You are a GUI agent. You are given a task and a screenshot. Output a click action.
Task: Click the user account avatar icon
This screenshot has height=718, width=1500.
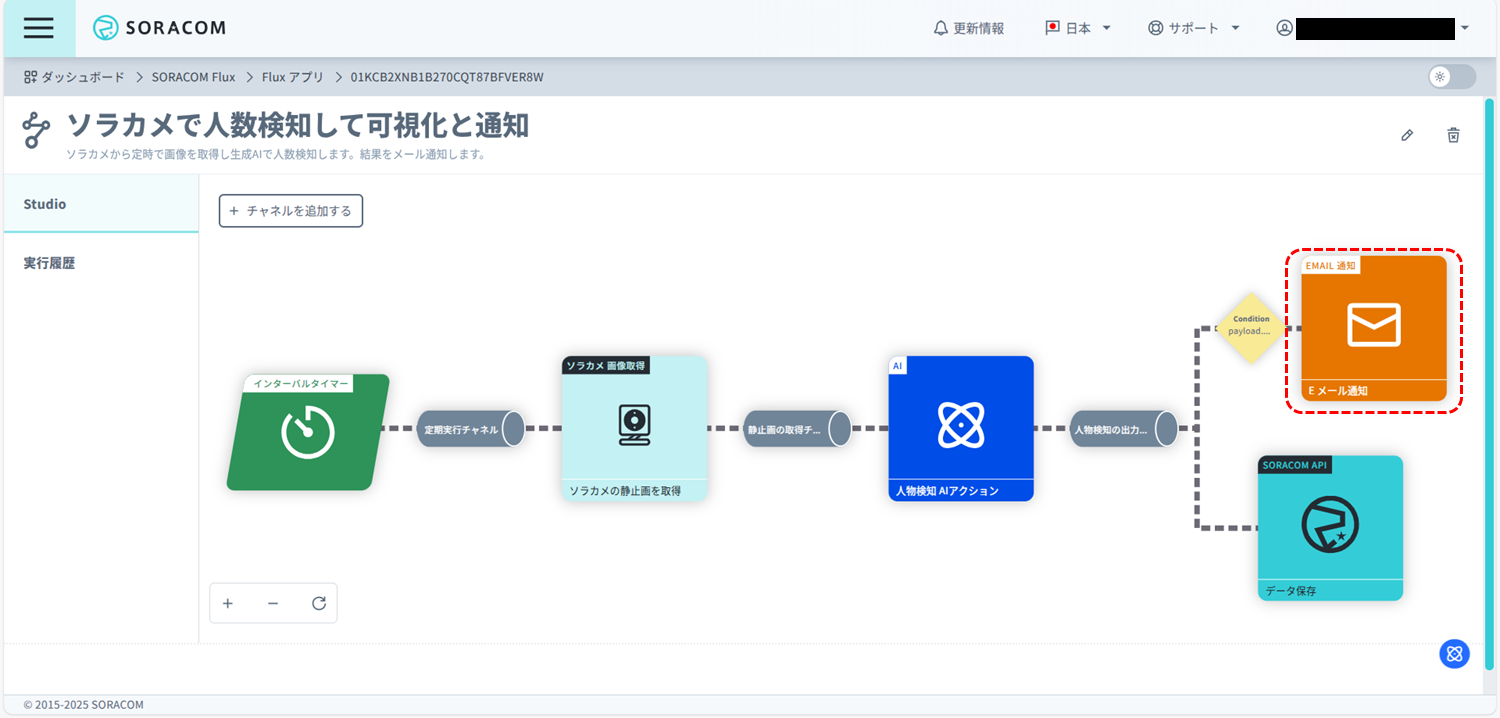point(1285,28)
